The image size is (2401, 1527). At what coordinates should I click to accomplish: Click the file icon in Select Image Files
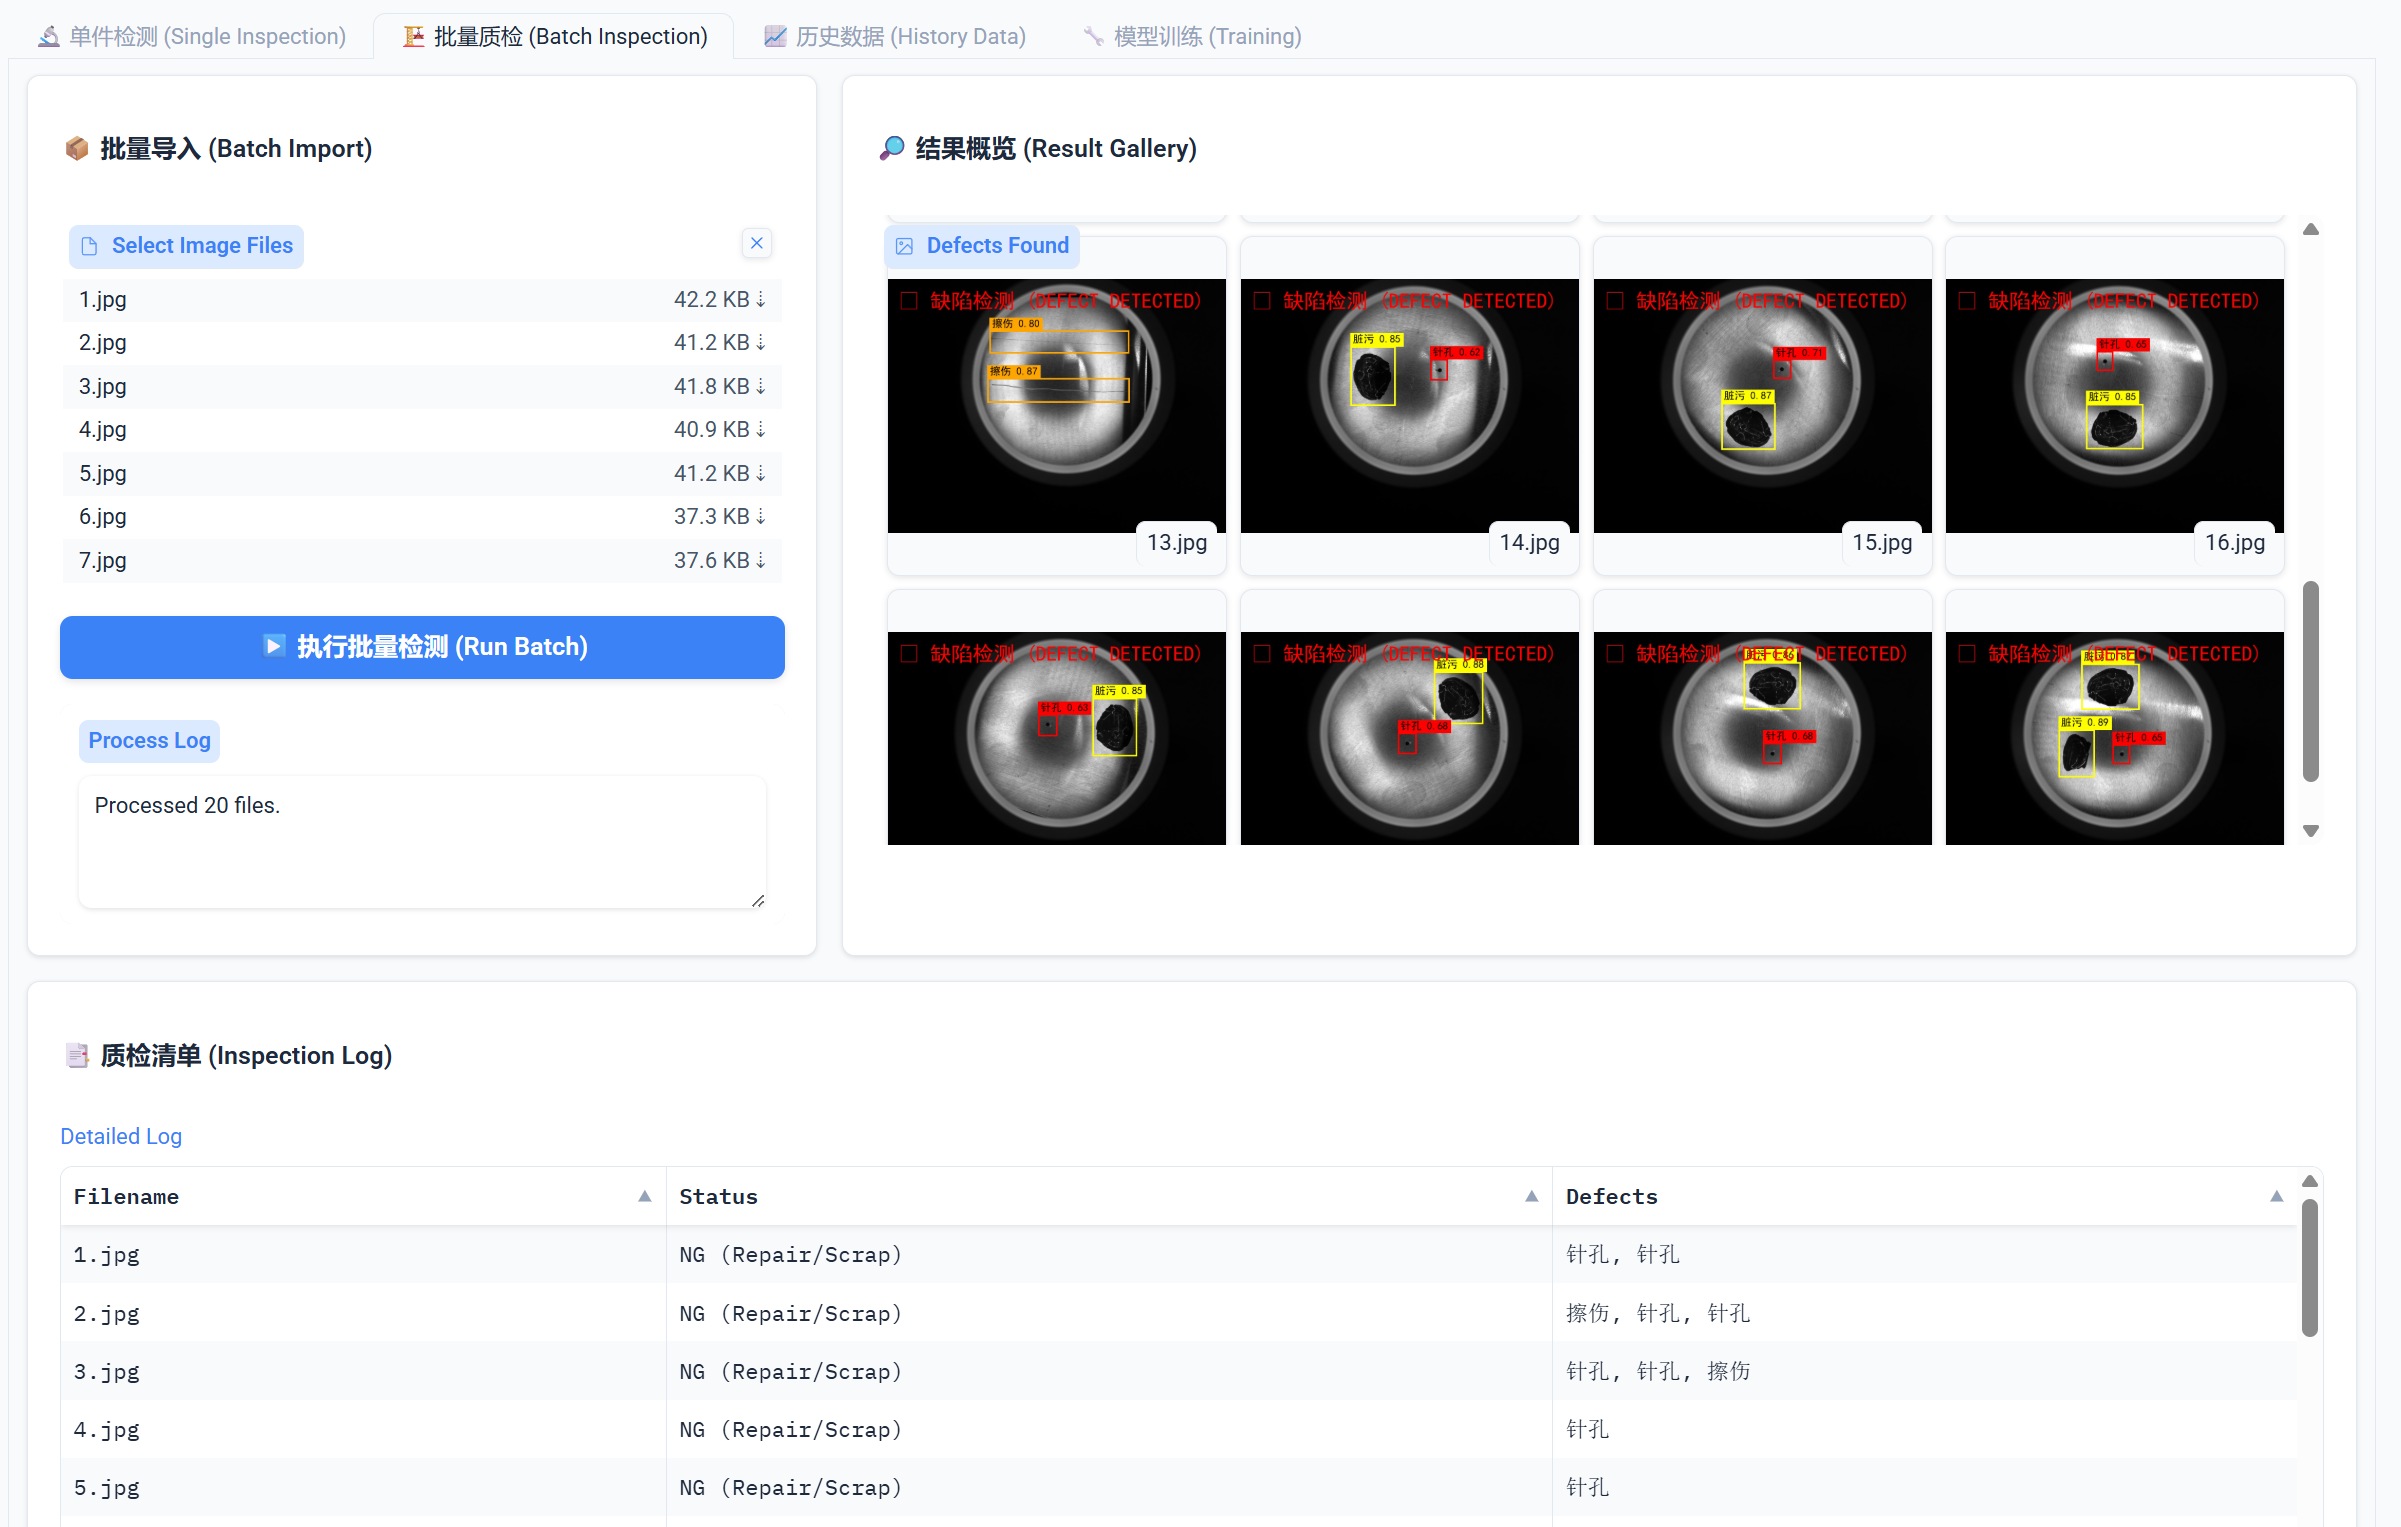pyautogui.click(x=90, y=246)
